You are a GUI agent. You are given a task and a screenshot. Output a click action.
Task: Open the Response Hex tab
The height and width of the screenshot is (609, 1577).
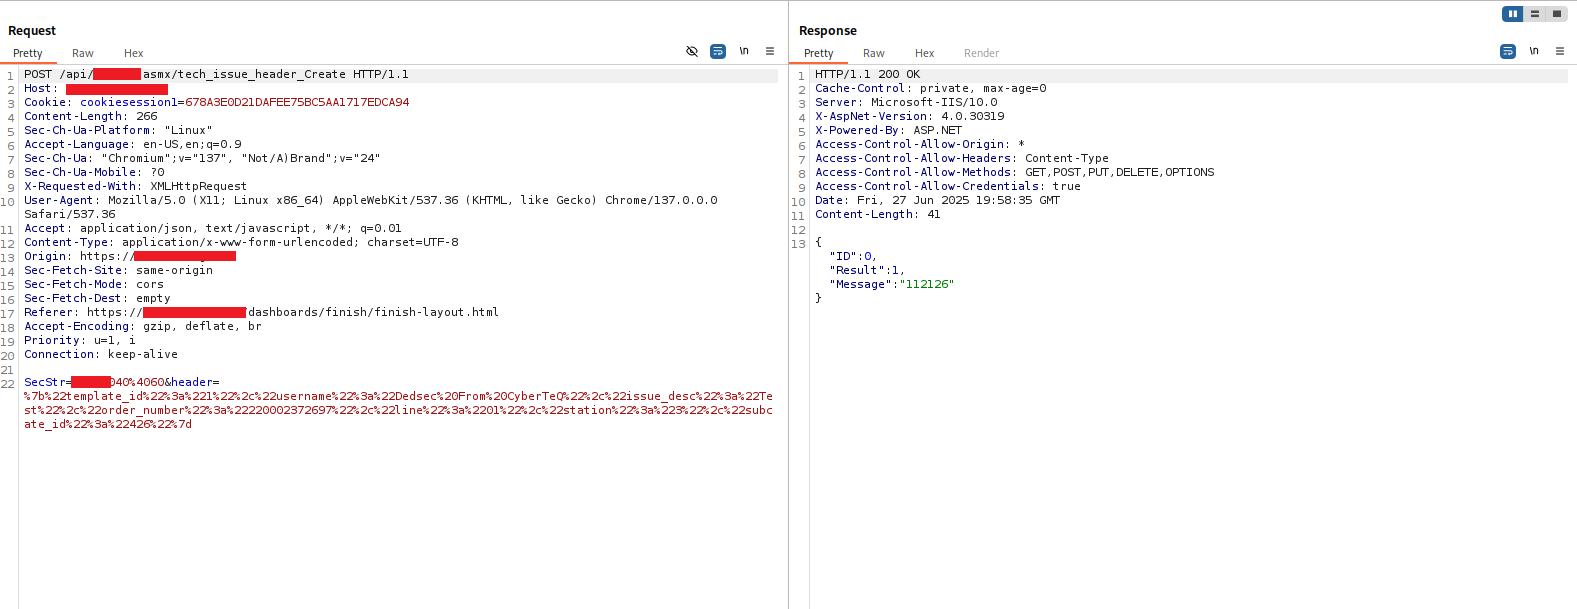(x=925, y=53)
